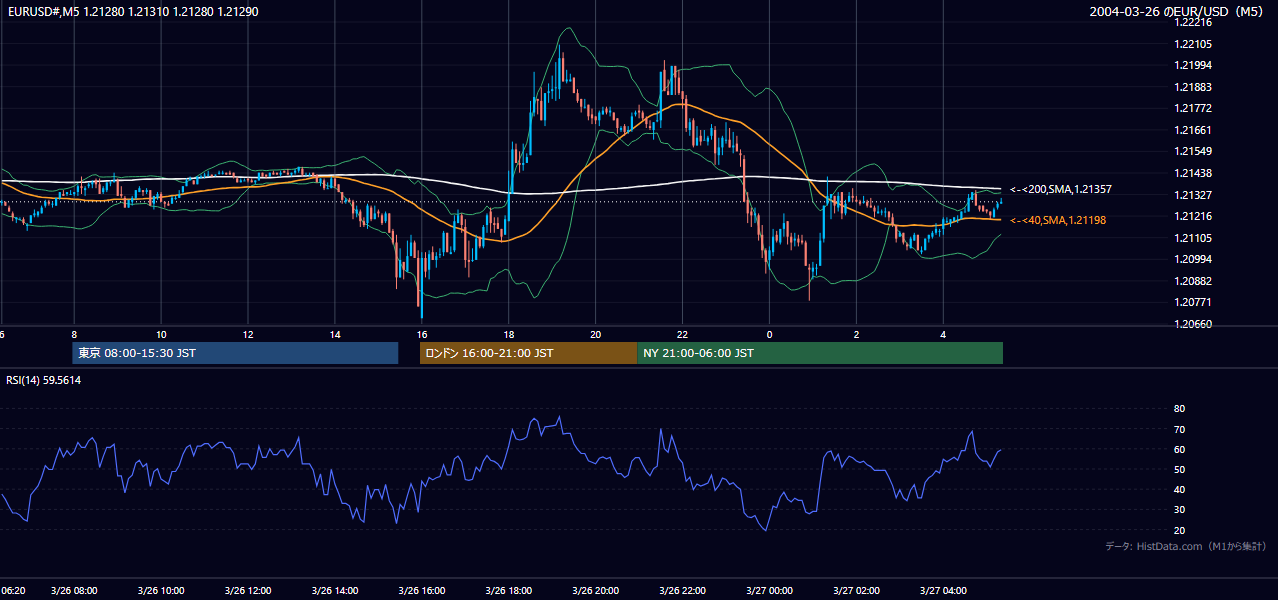Click the 3/26 14:00 time label
This screenshot has height=600, width=1278.
click(335, 591)
